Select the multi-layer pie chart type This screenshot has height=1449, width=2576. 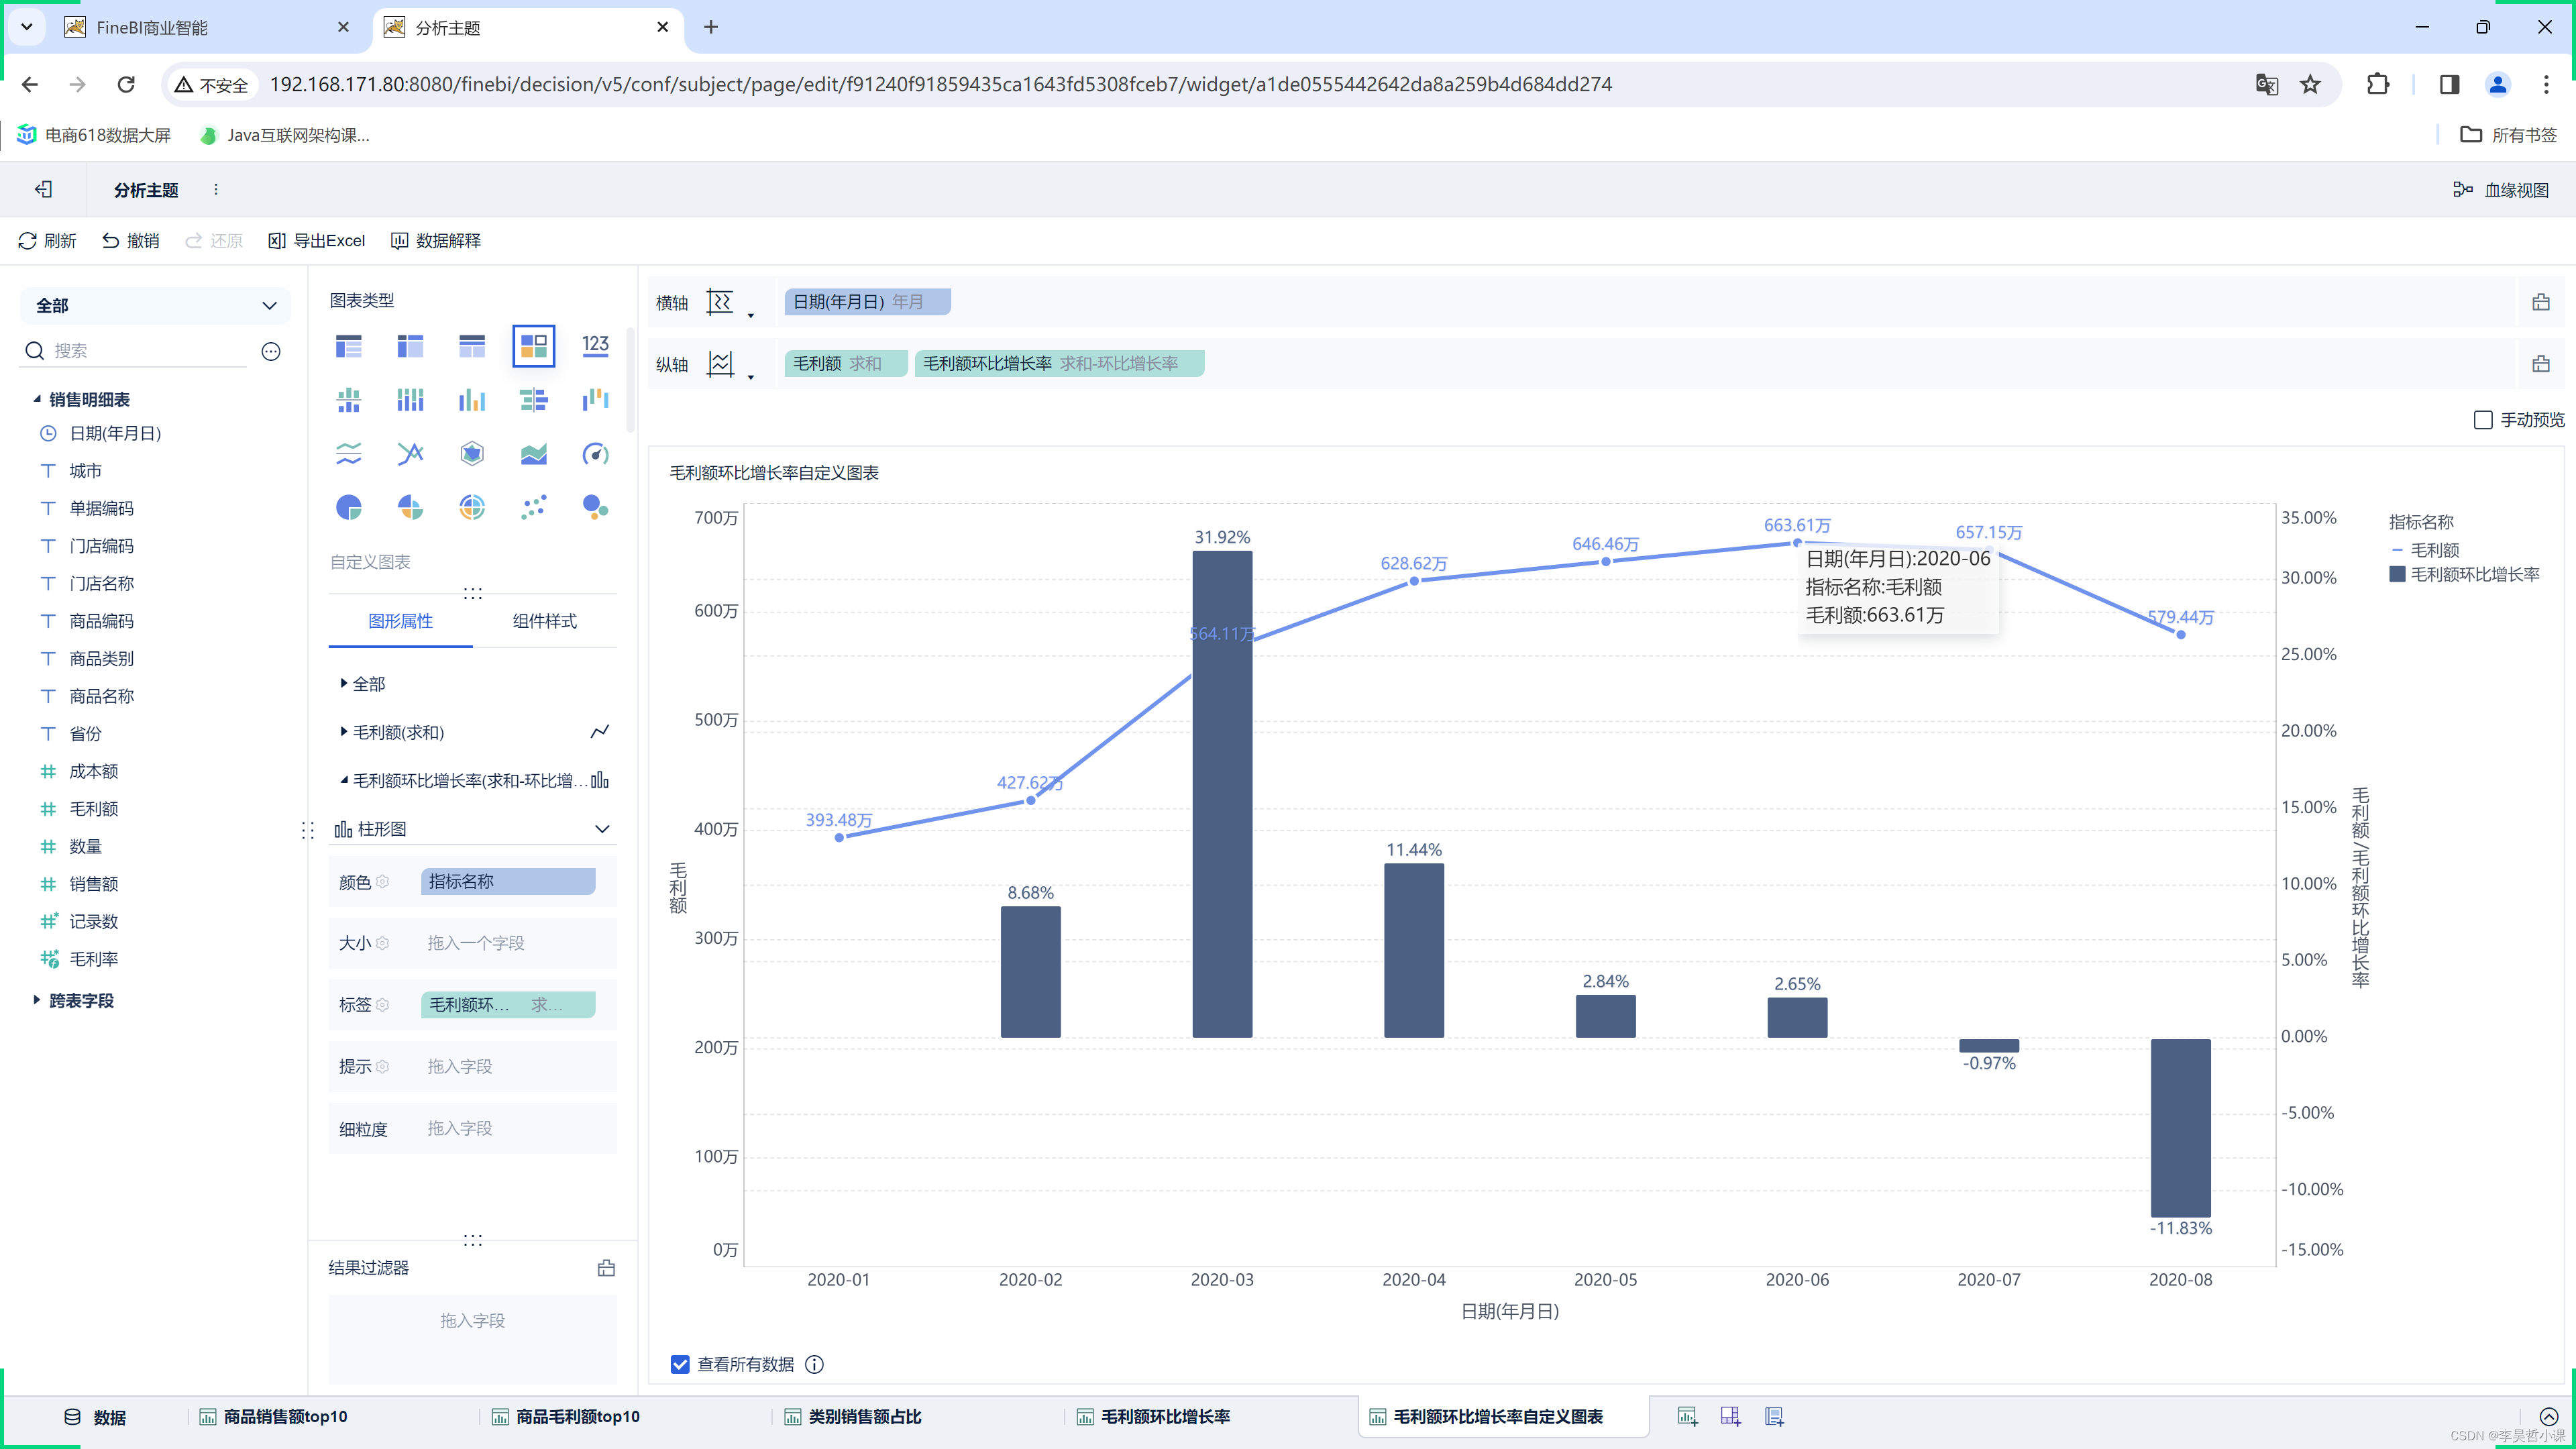pyautogui.click(x=472, y=508)
